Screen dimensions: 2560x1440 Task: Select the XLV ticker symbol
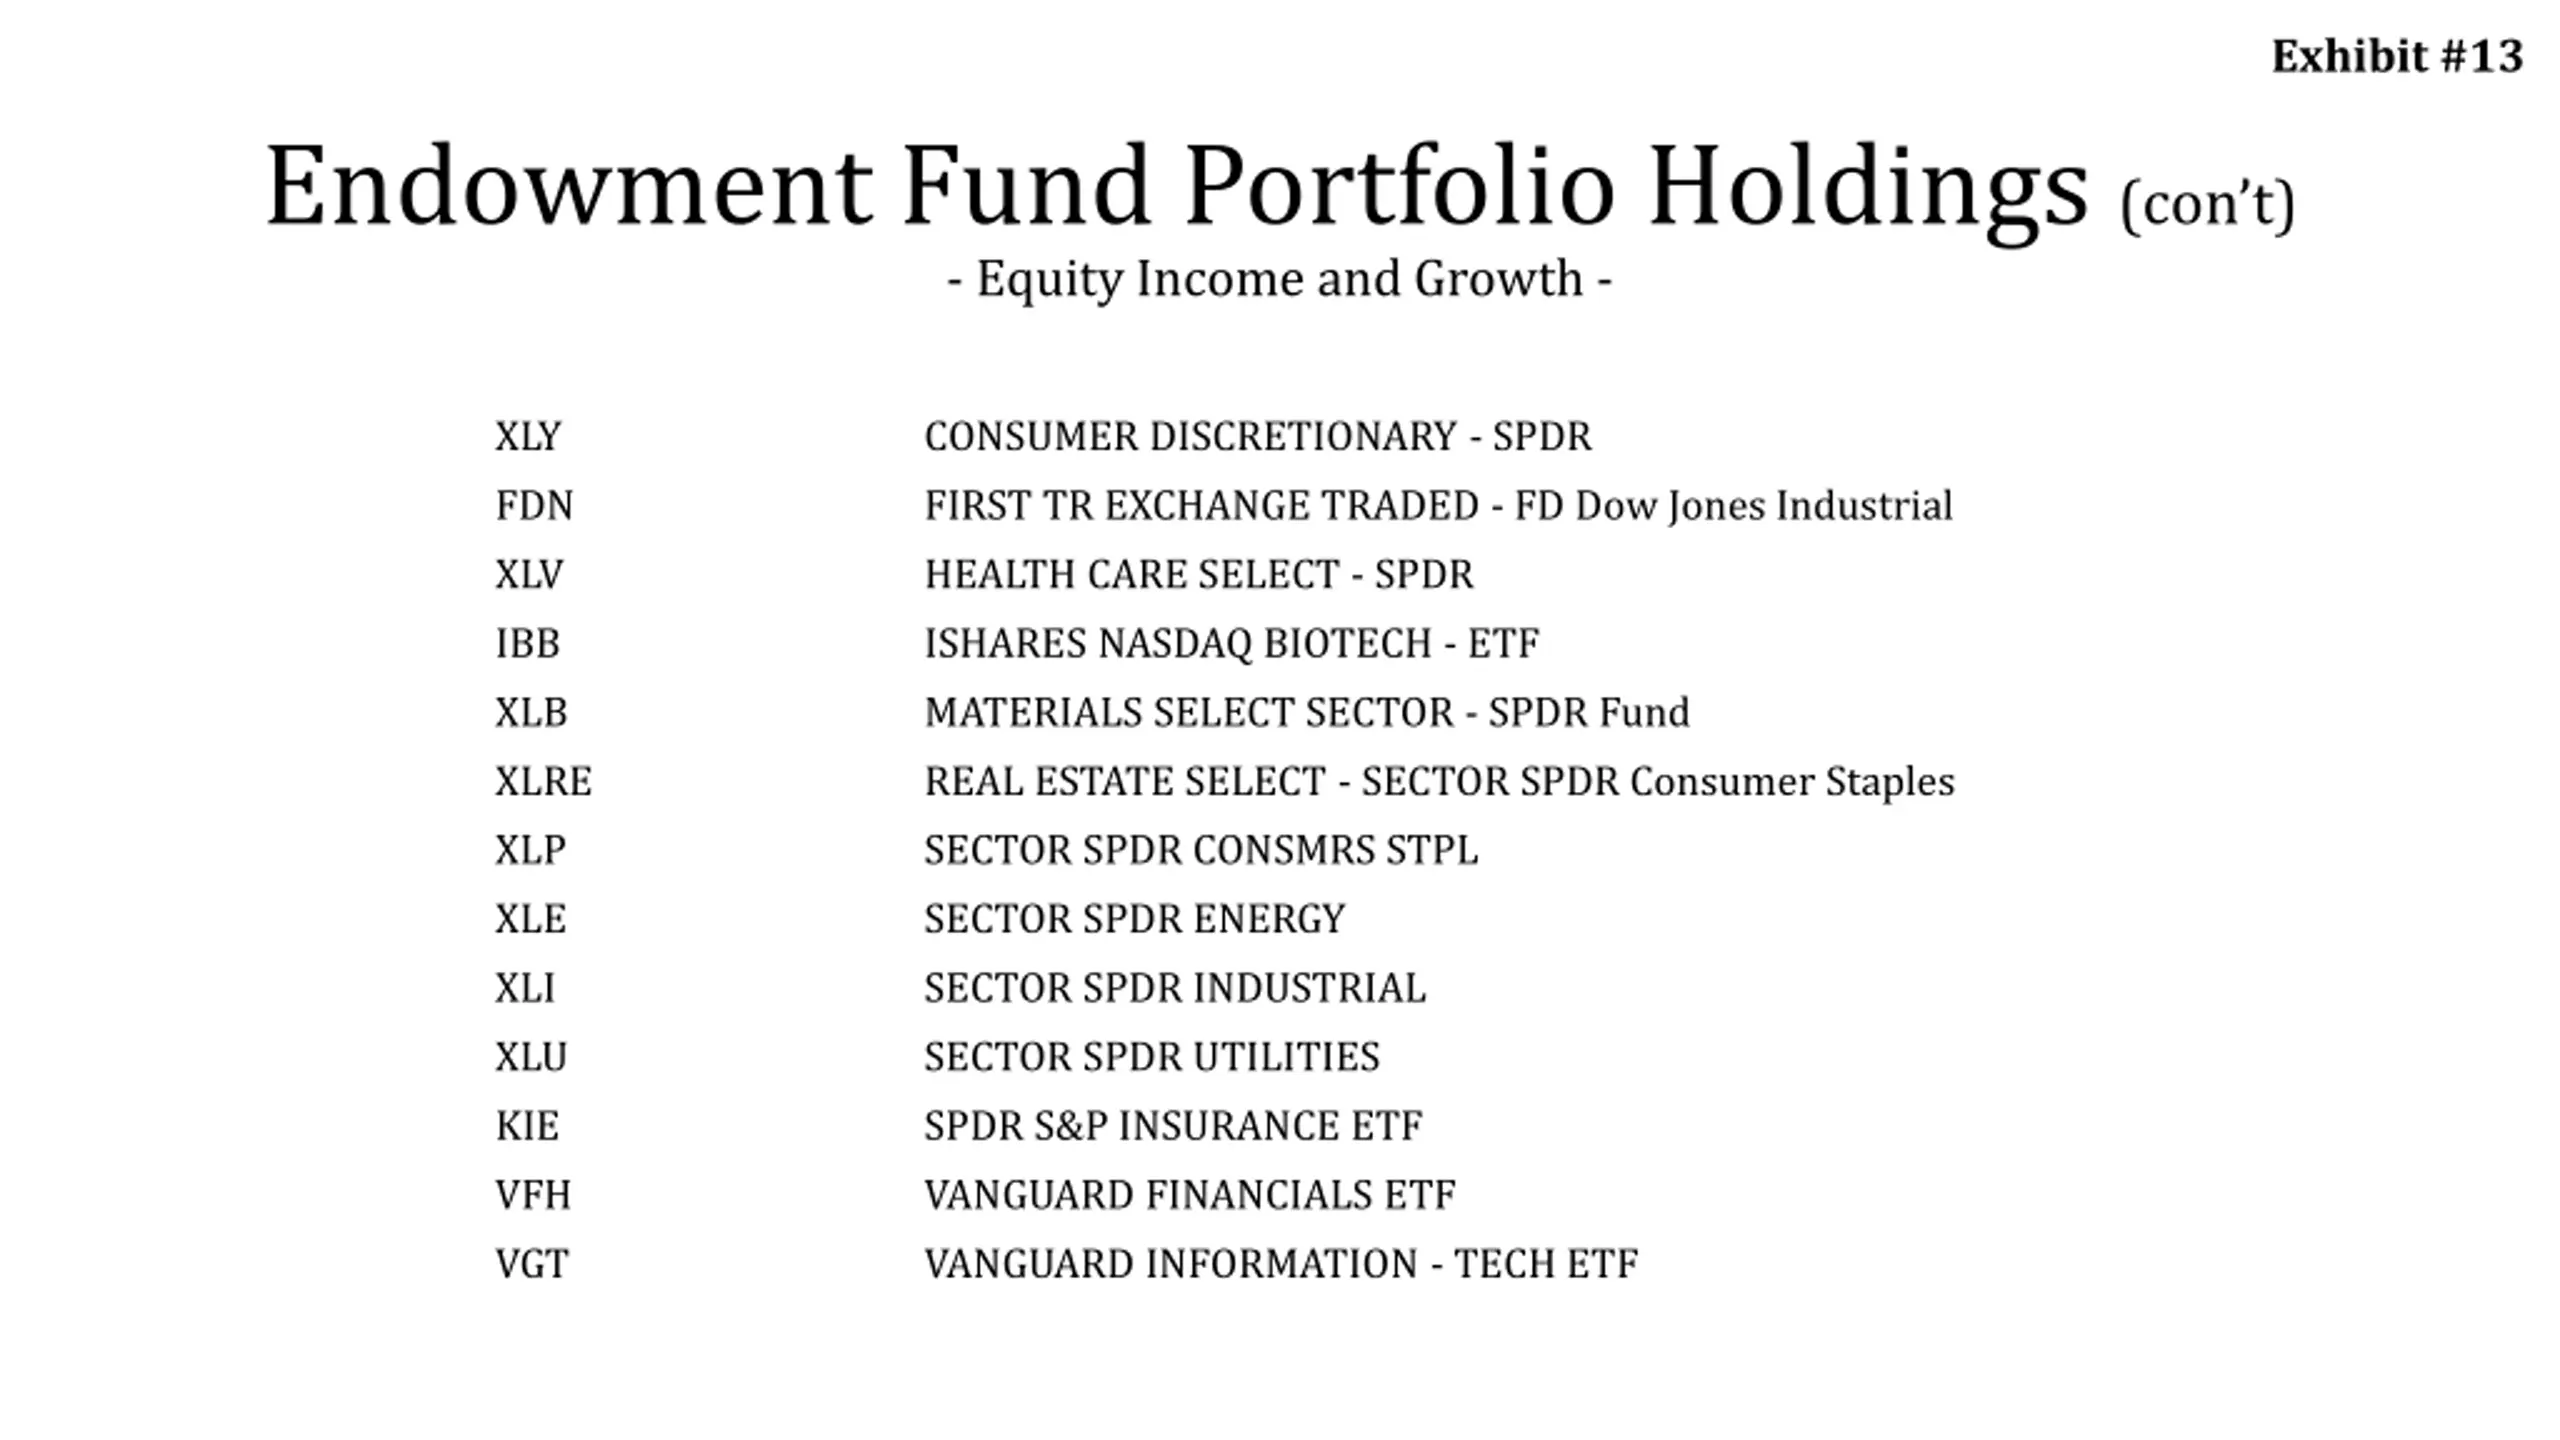click(529, 574)
